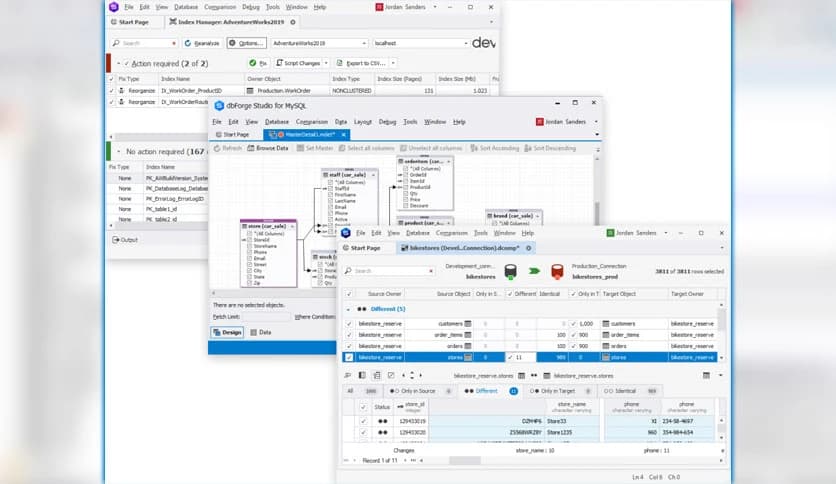Image resolution: width=836 pixels, height=484 pixels.
Task: Switch to Data view button
Action: [261, 332]
